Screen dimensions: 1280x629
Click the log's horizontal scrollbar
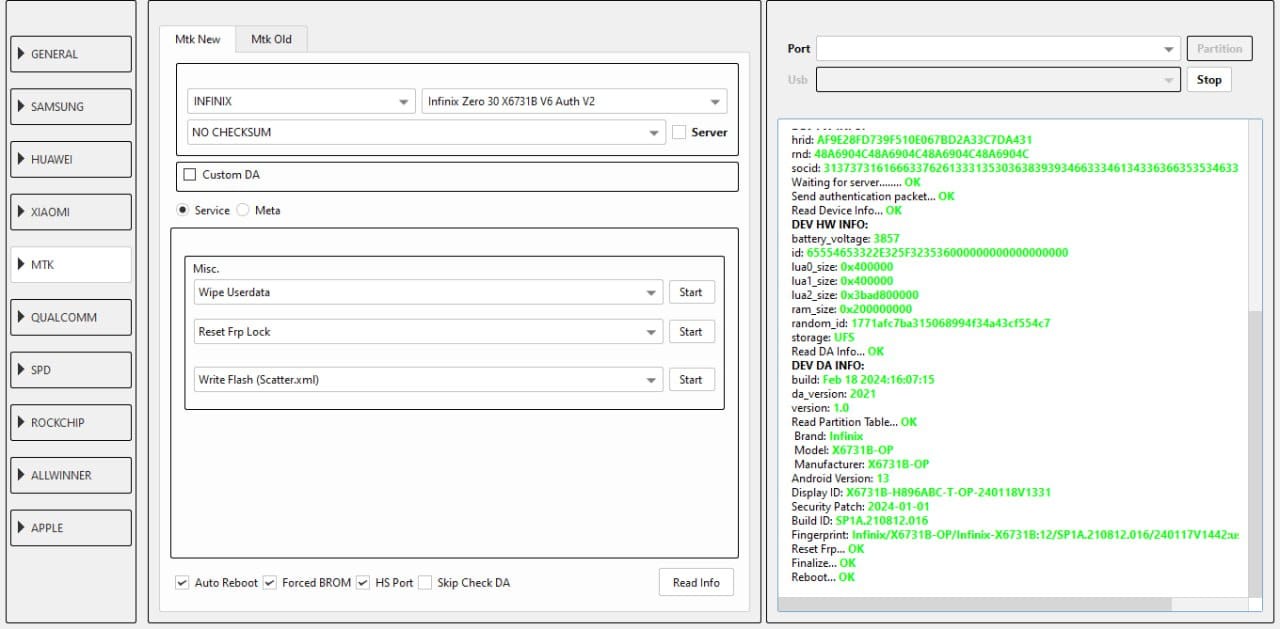pyautogui.click(x=974, y=605)
